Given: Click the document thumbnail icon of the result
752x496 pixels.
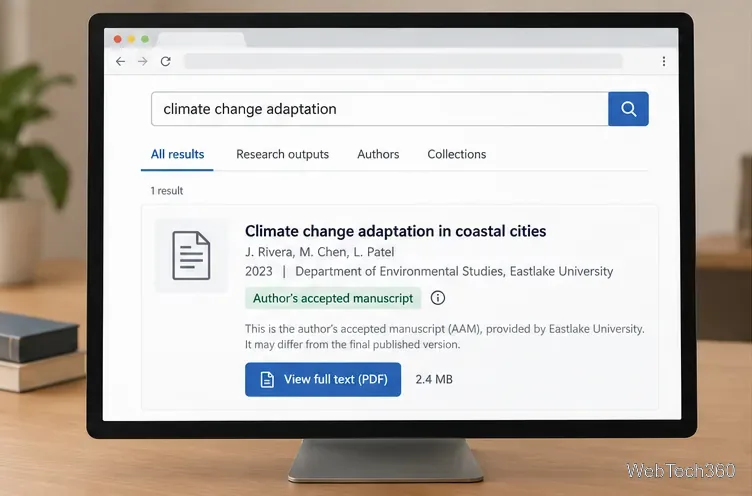Looking at the screenshot, I should point(191,255).
